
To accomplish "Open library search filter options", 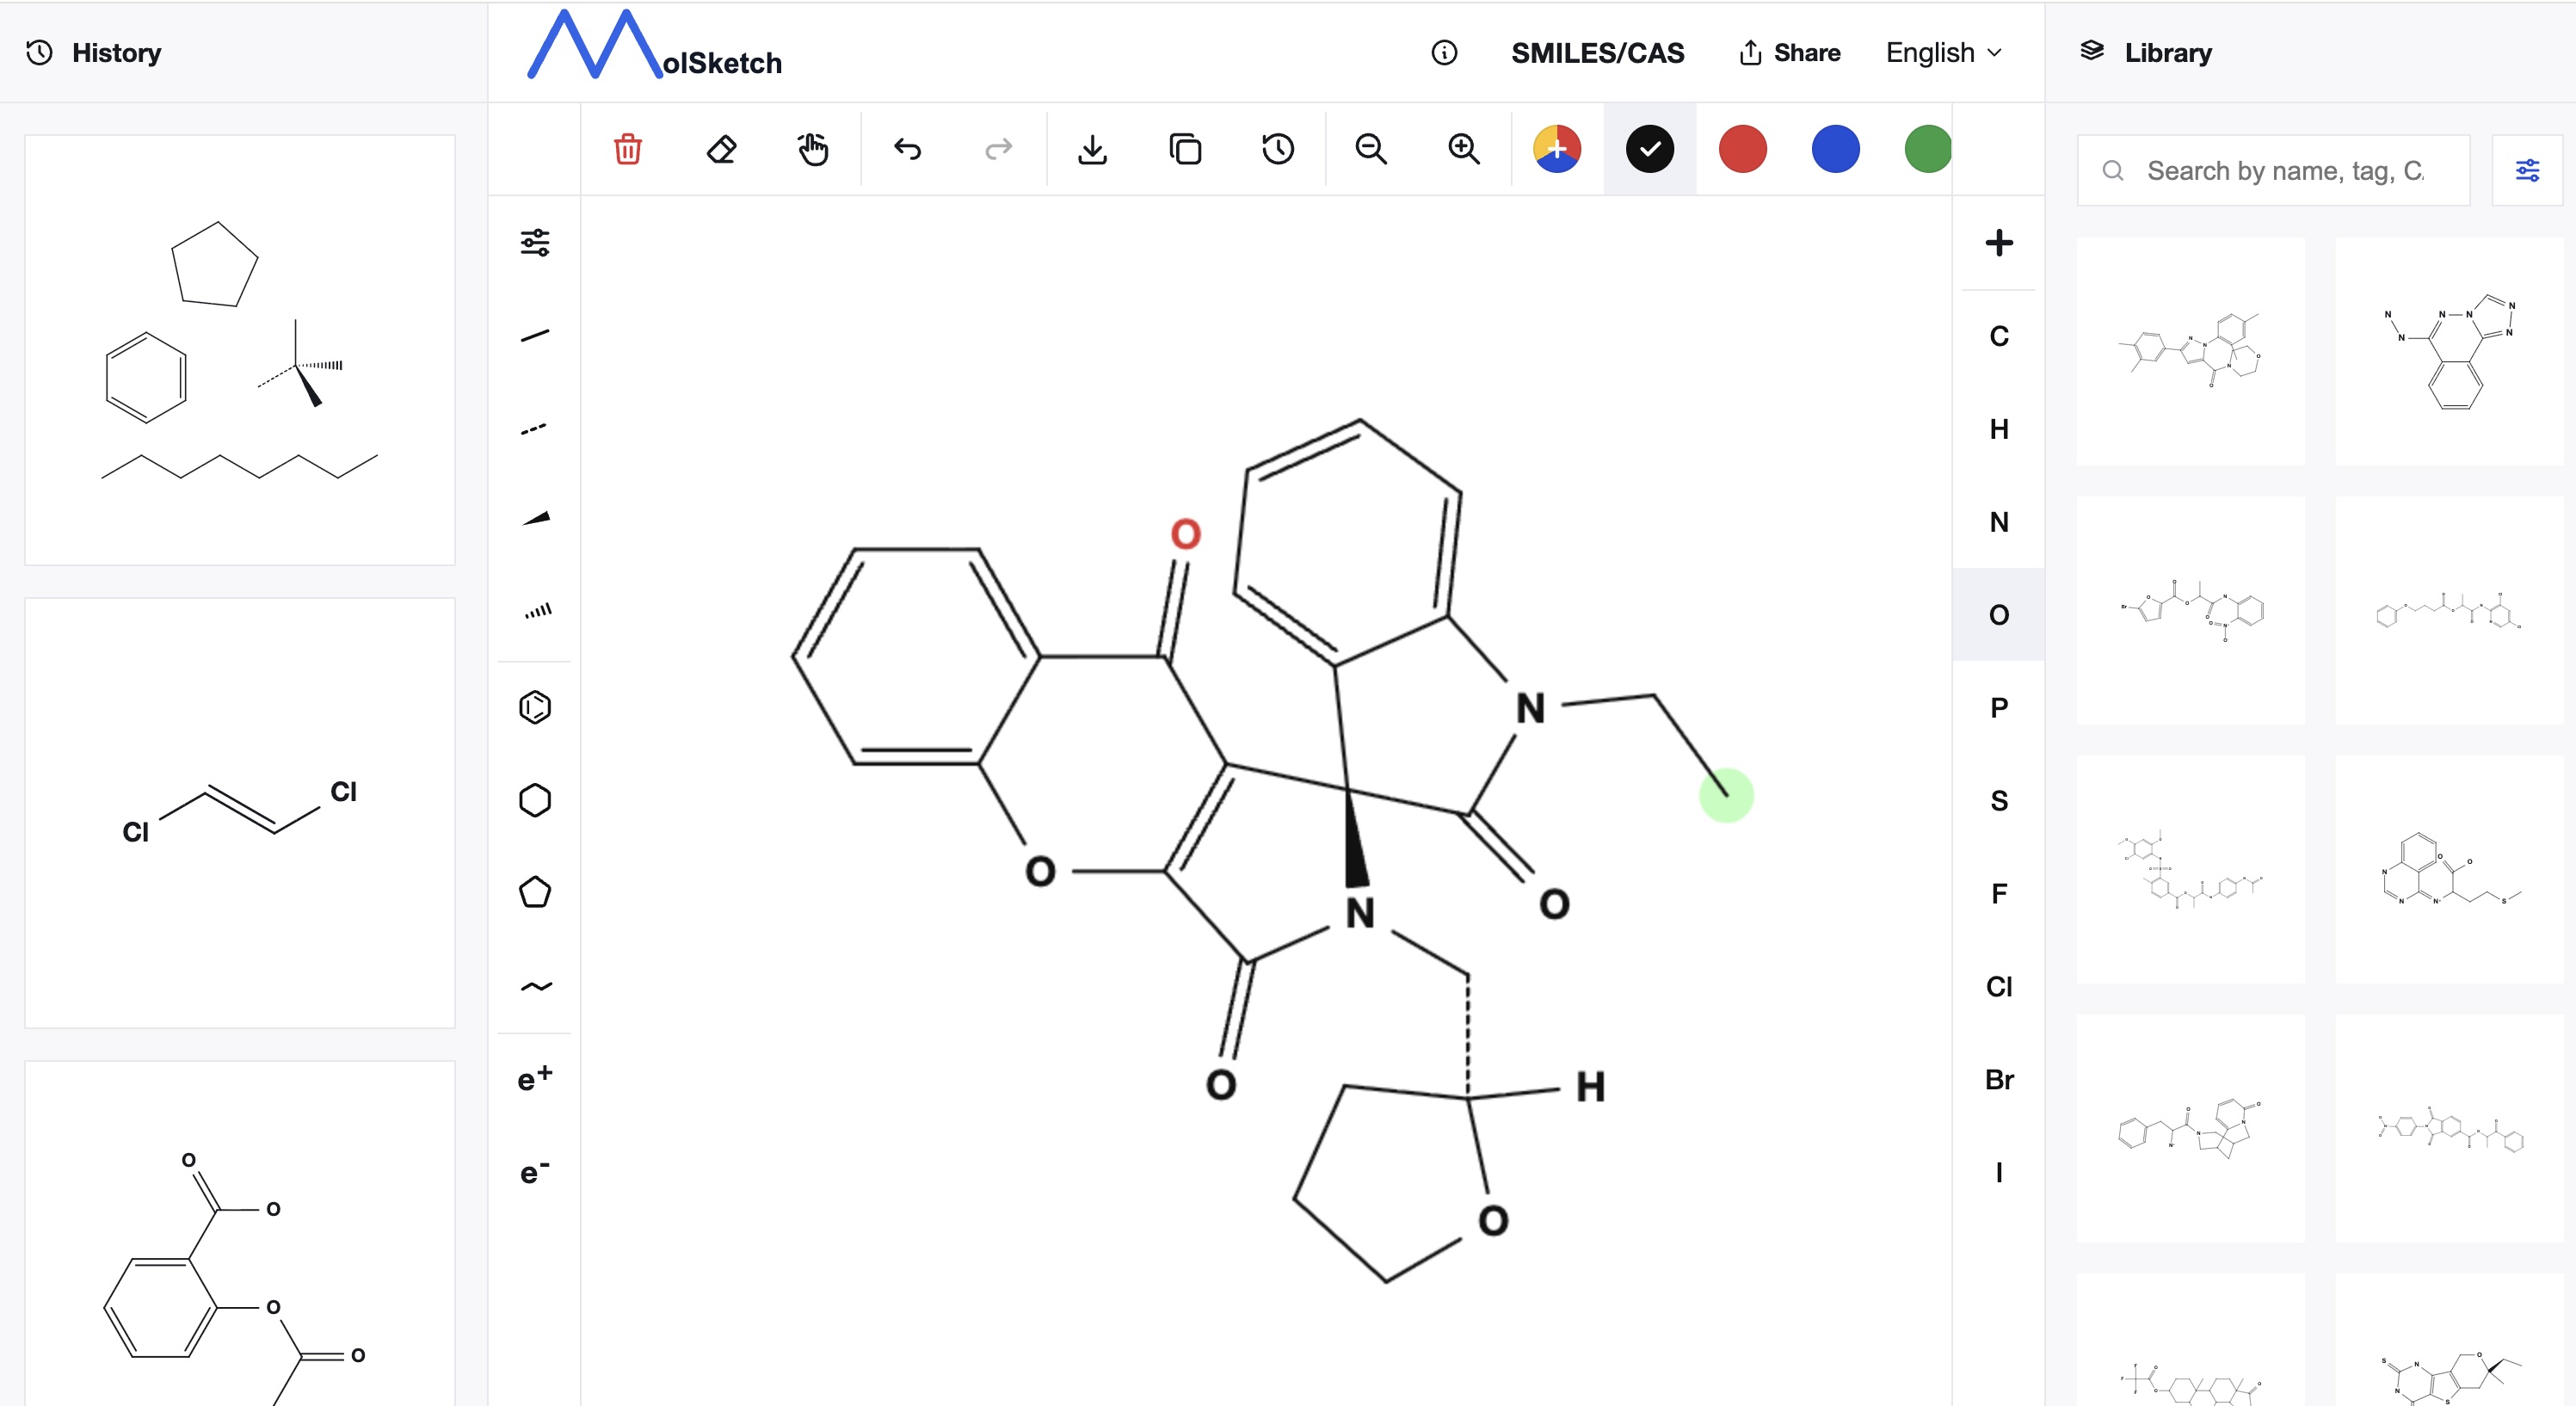I will [x=2526, y=171].
